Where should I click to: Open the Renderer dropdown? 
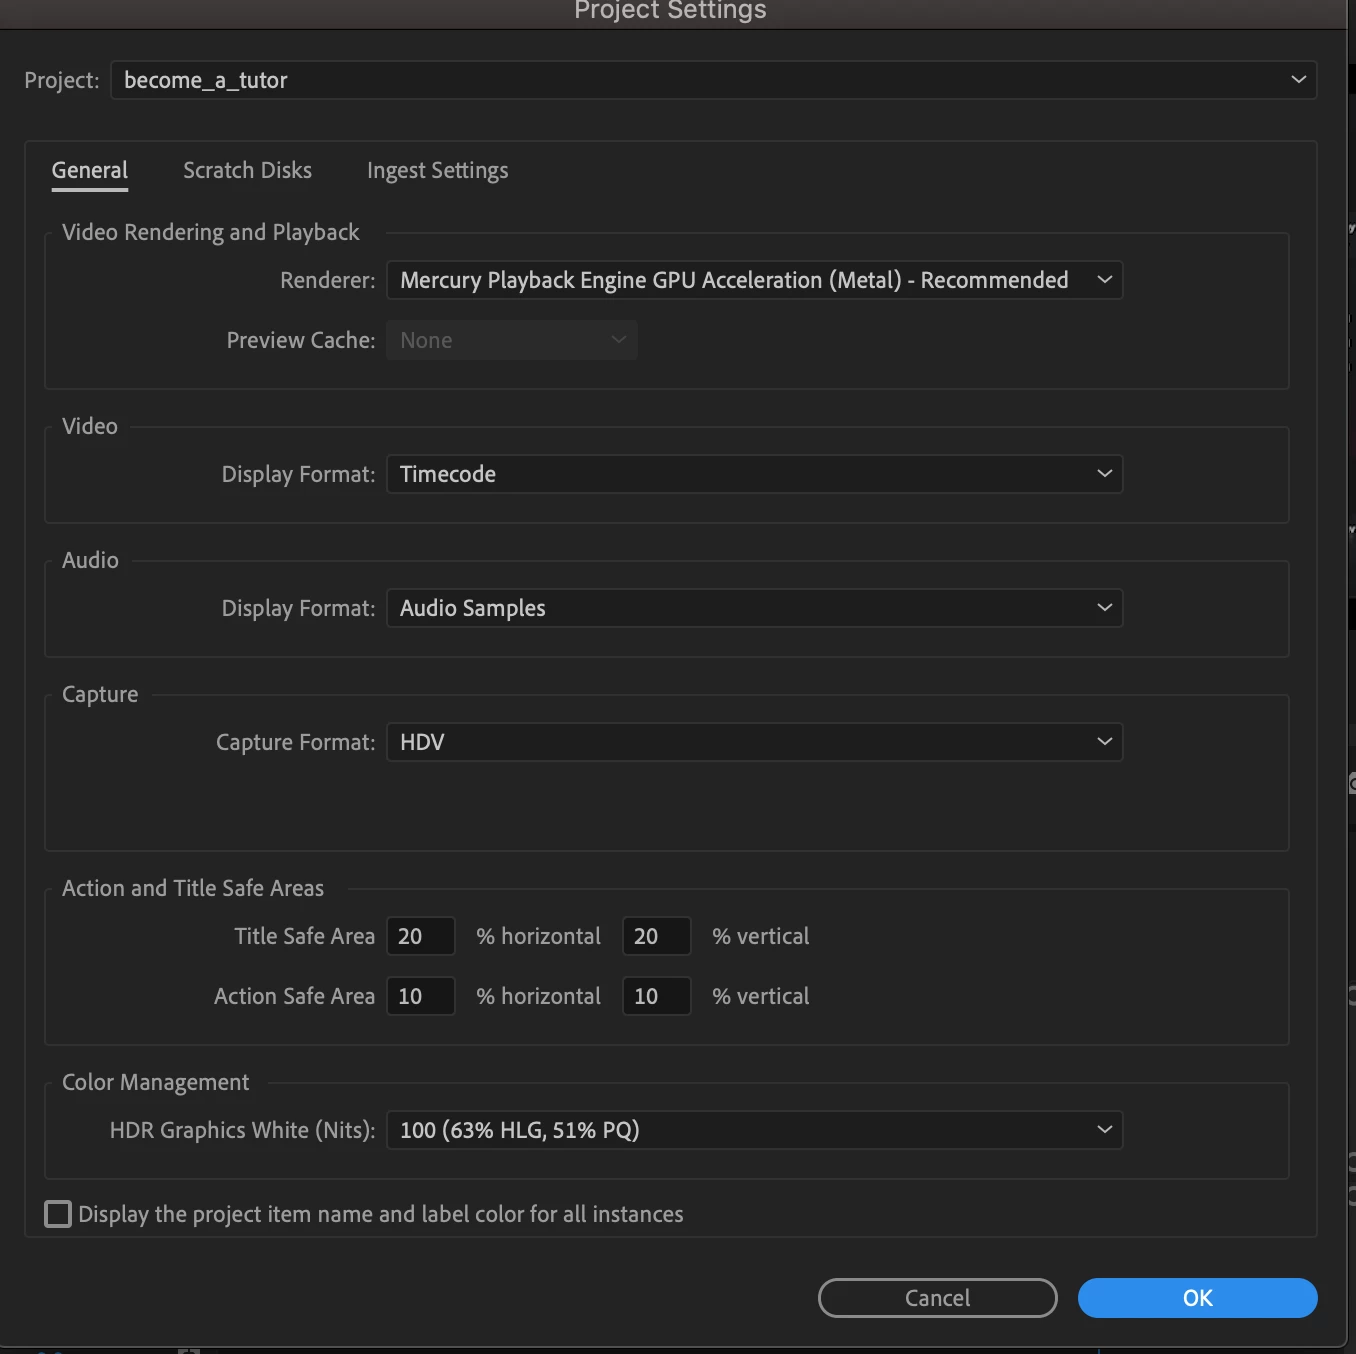tap(755, 280)
